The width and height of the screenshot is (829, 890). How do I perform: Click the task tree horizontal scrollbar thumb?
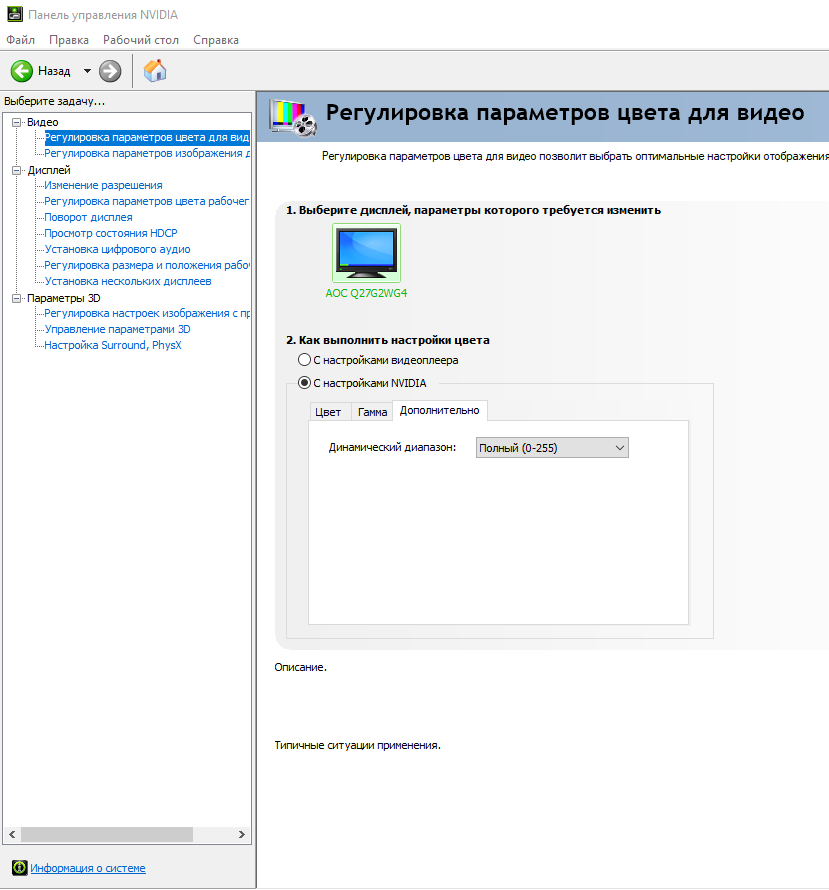coord(107,834)
